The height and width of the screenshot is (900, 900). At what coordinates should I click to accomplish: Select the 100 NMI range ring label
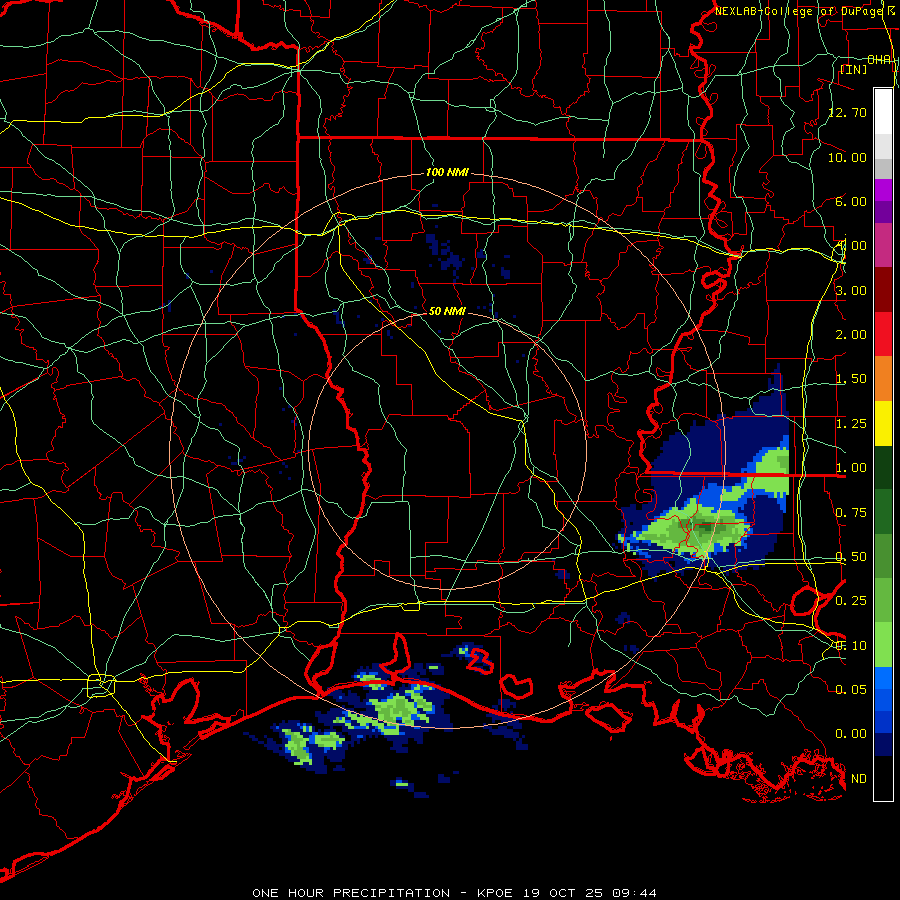tap(447, 172)
